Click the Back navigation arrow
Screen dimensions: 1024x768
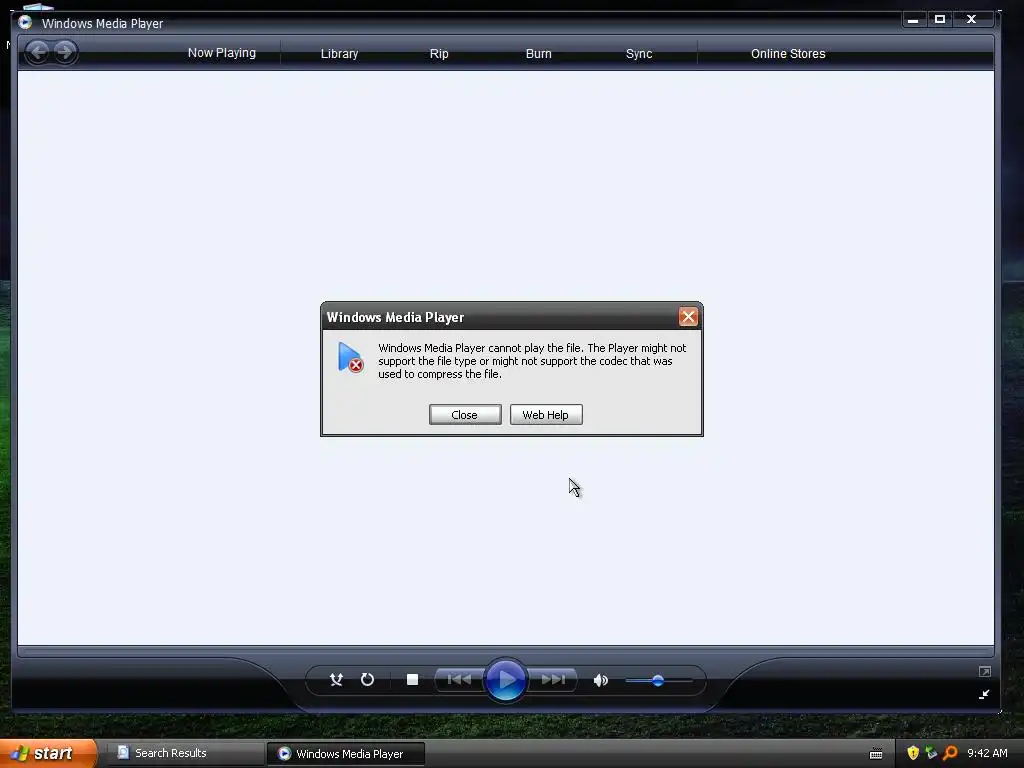pyautogui.click(x=38, y=52)
